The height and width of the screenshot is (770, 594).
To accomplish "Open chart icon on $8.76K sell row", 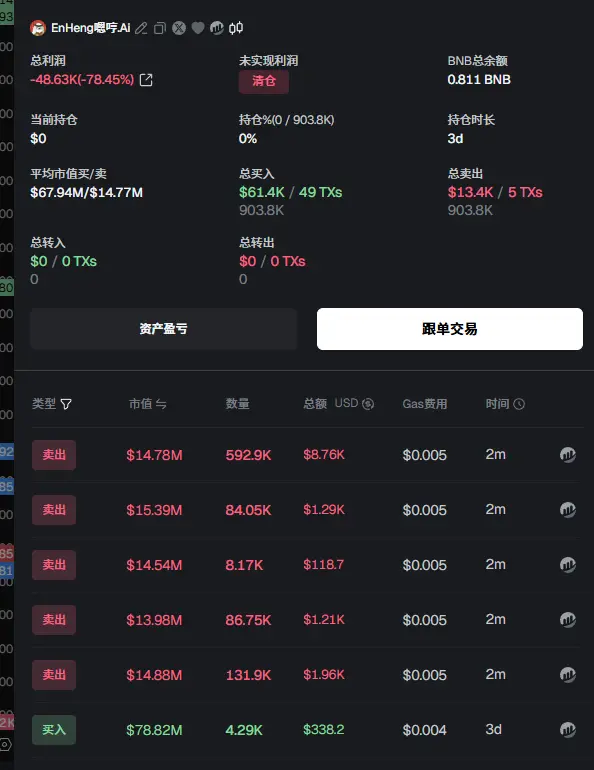I will [568, 455].
